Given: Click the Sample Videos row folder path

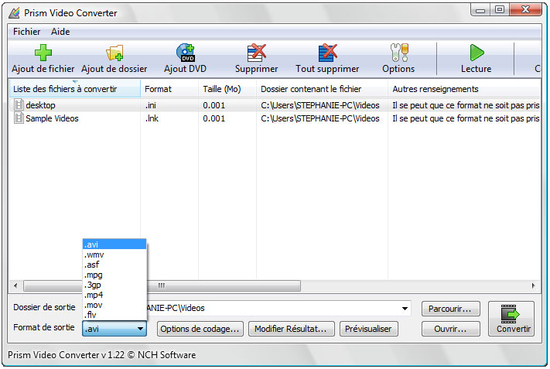Looking at the screenshot, I should click(320, 119).
